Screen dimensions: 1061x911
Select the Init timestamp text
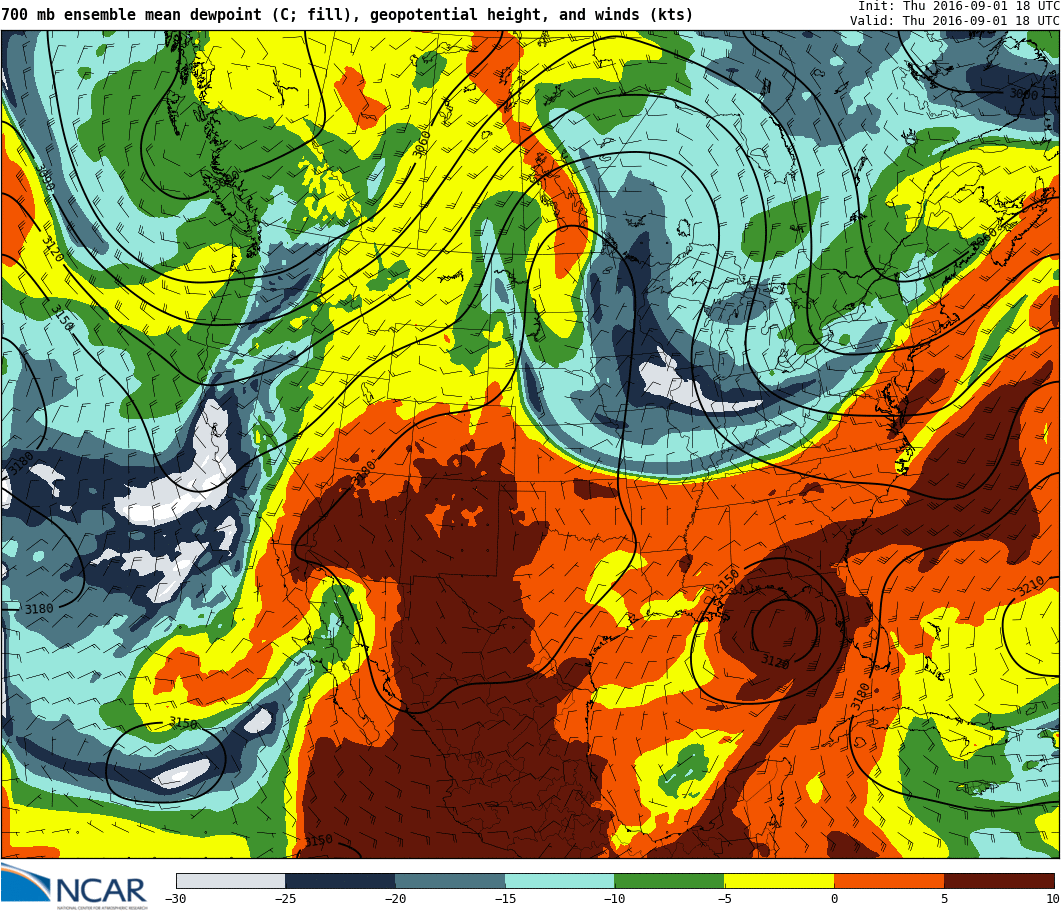pos(958,6)
